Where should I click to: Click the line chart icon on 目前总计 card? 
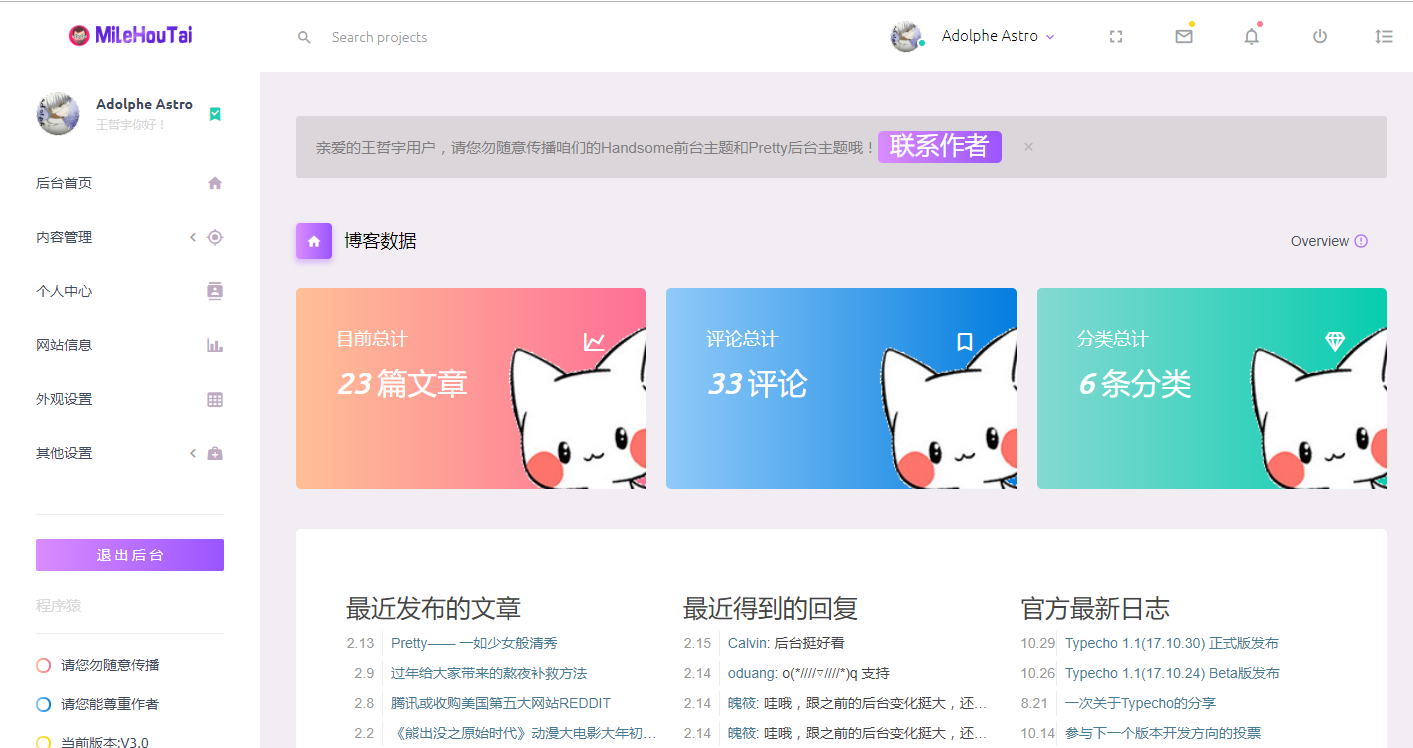pyautogui.click(x=594, y=342)
